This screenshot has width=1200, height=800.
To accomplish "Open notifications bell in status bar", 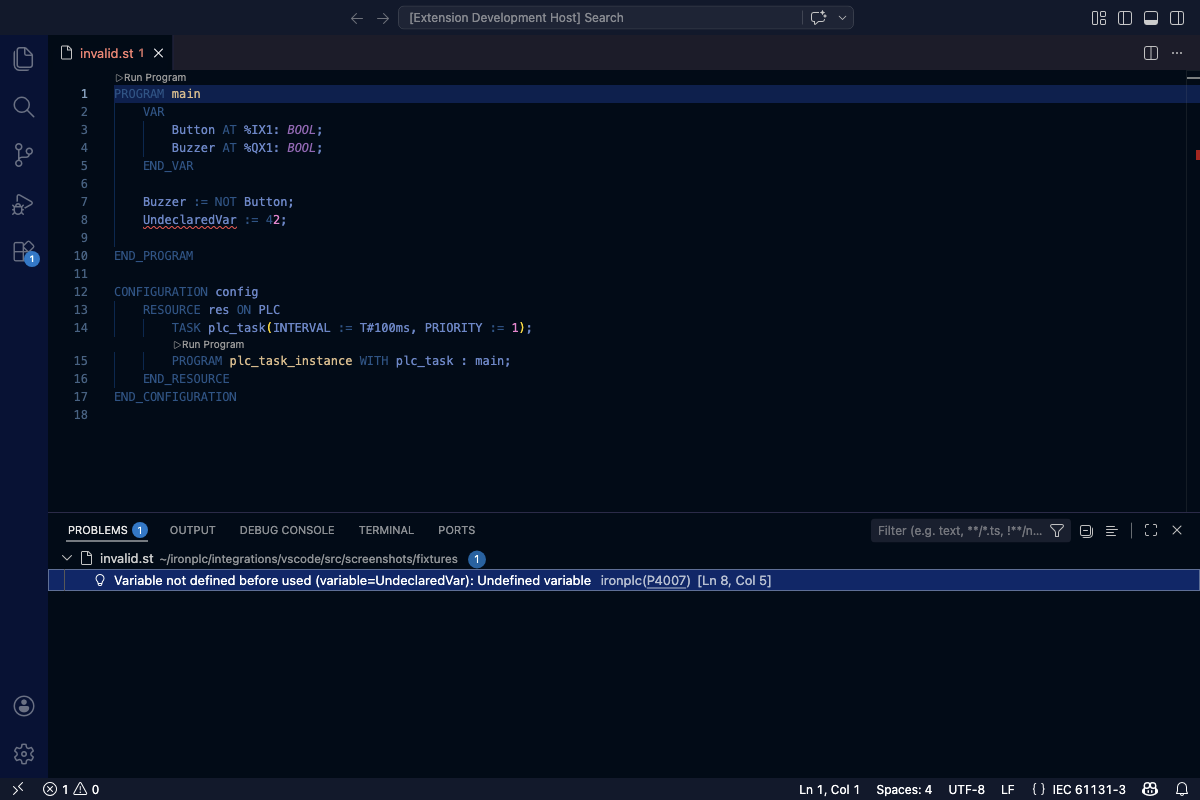I will click(1181, 789).
